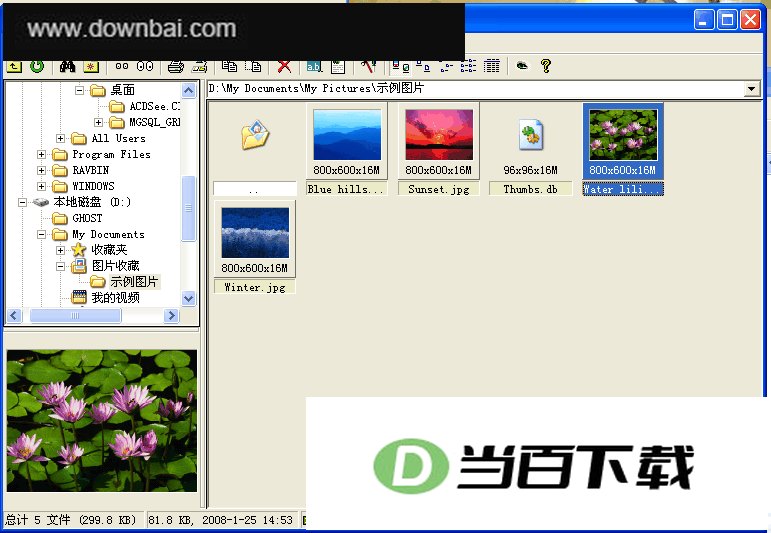This screenshot has height=533, width=771.
Task: Click the second printer icon
Action: [200, 66]
